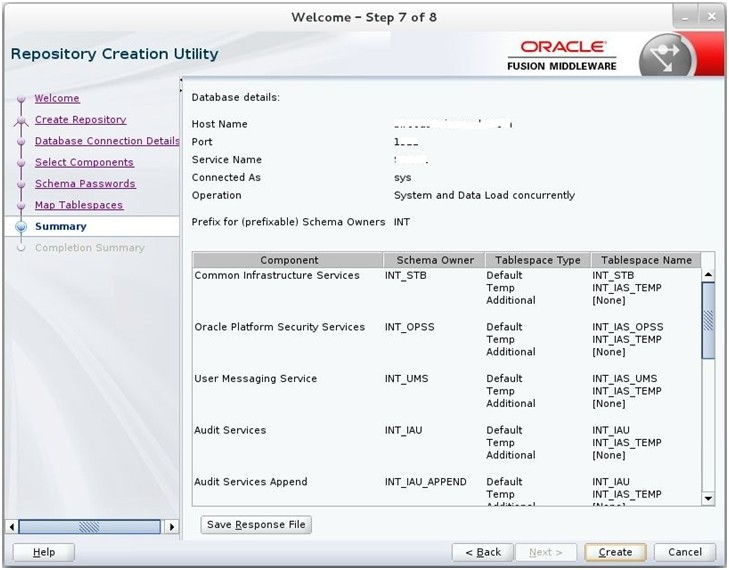Open the Welcome step link
The width and height of the screenshot is (729, 570).
[57, 98]
